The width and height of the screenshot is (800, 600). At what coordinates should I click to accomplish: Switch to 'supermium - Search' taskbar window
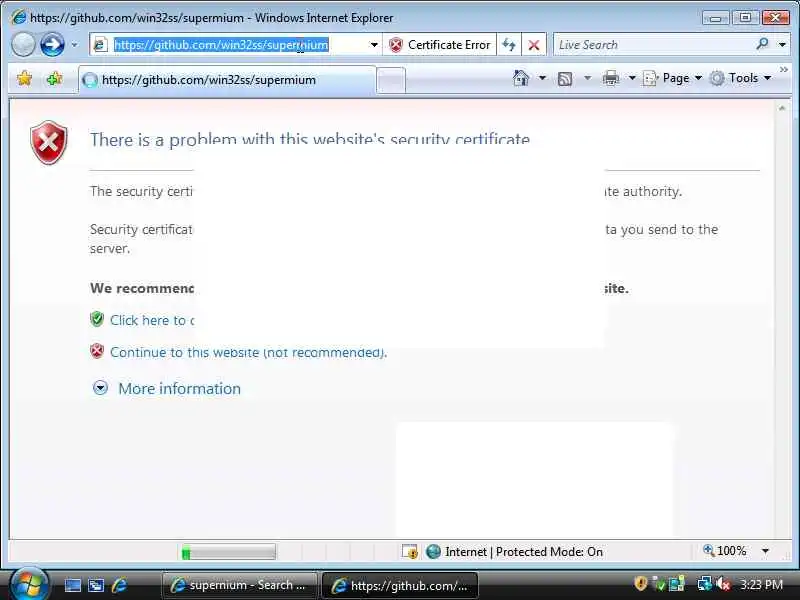pyautogui.click(x=239, y=585)
